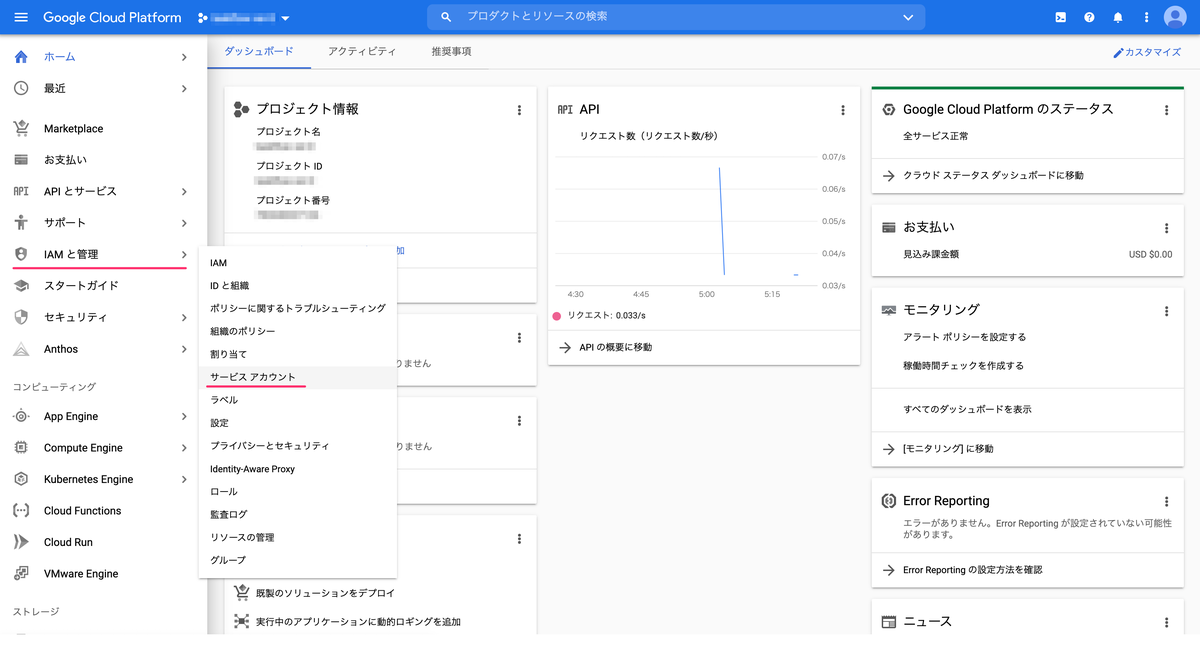This screenshot has height=649, width=1200.
Task: Open Error Reporting card three-dot menu
Action: (1166, 502)
